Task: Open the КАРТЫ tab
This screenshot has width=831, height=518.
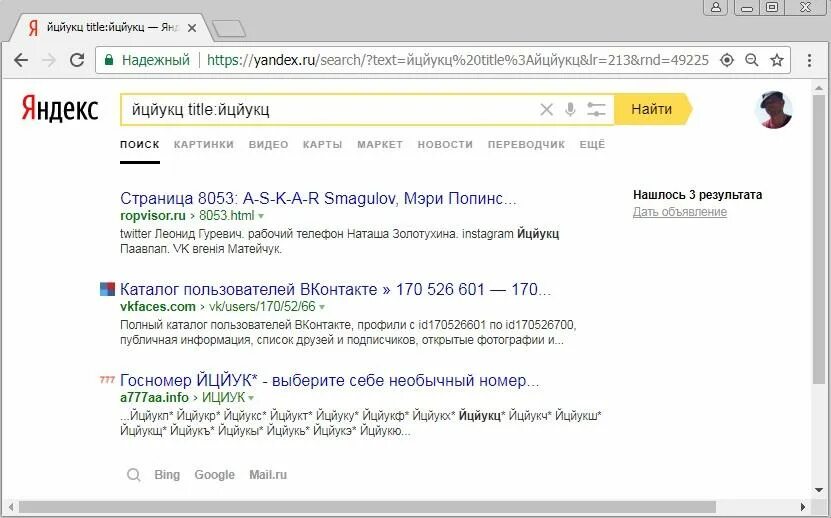Action: [x=323, y=144]
